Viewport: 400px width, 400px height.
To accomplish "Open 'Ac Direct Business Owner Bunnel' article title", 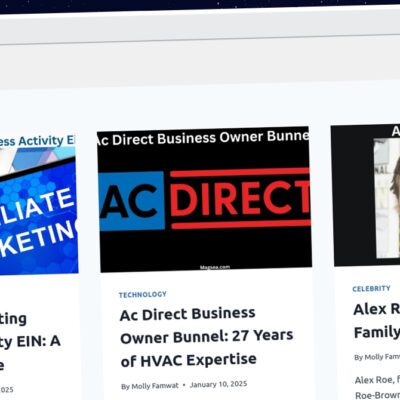I will click(x=206, y=338).
